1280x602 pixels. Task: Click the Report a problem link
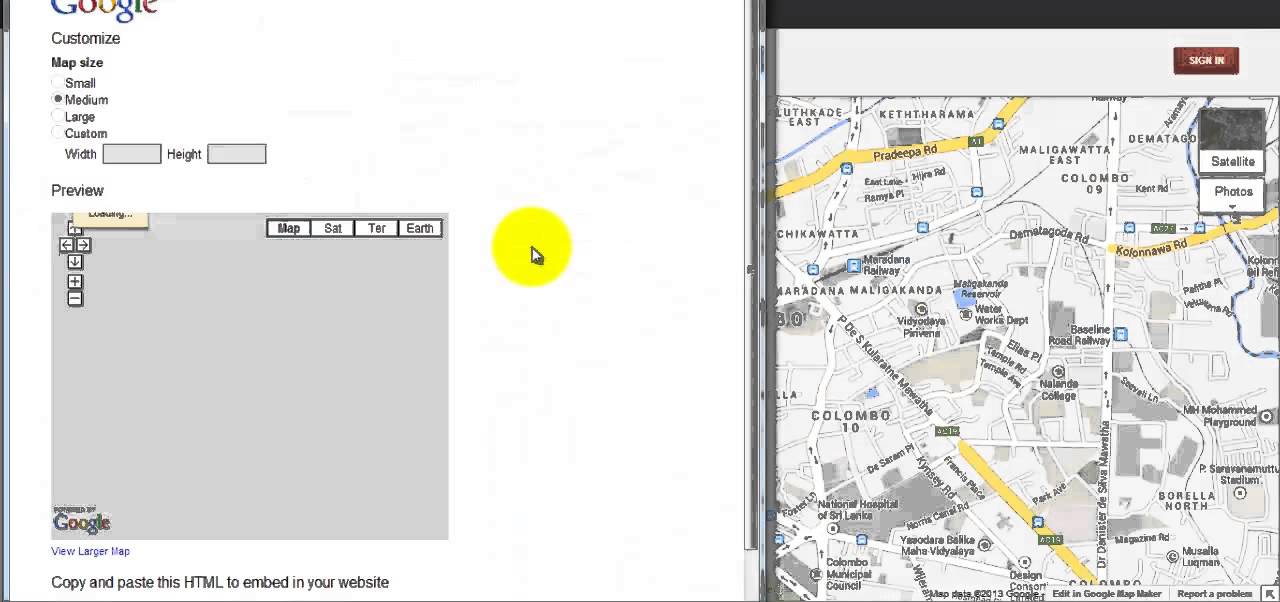coord(1215,594)
